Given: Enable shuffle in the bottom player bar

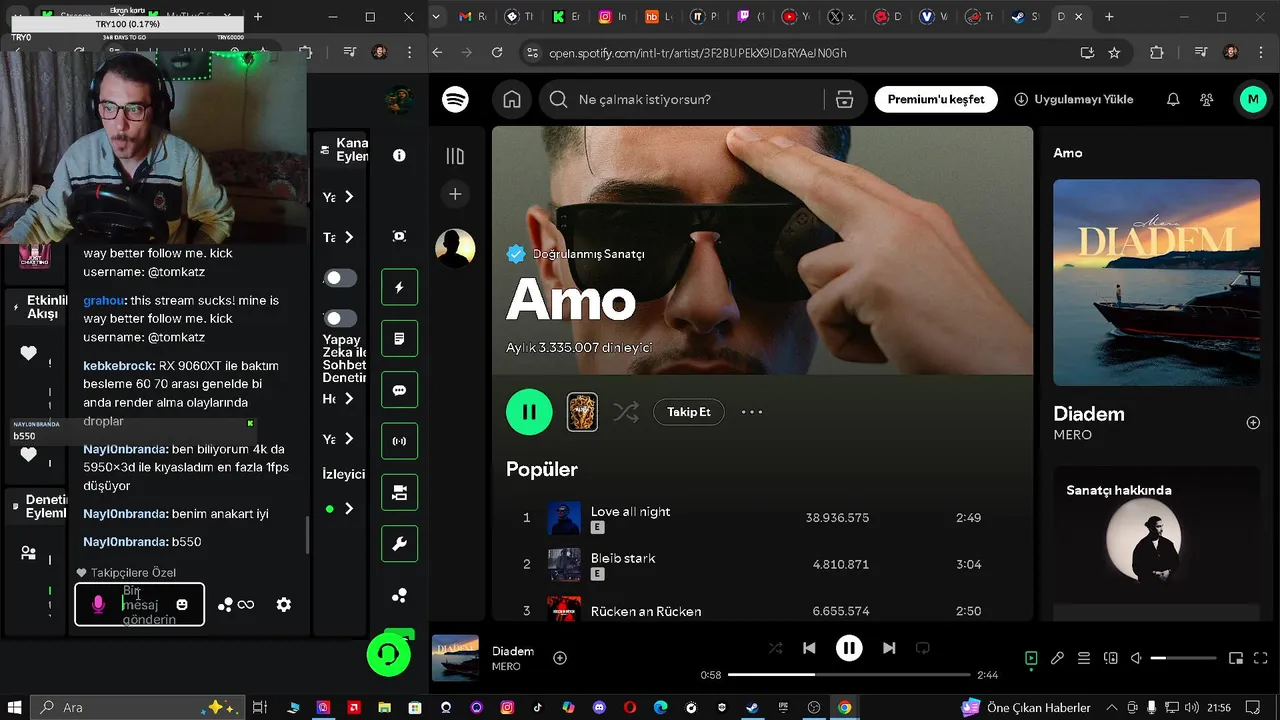Looking at the screenshot, I should coord(775,648).
